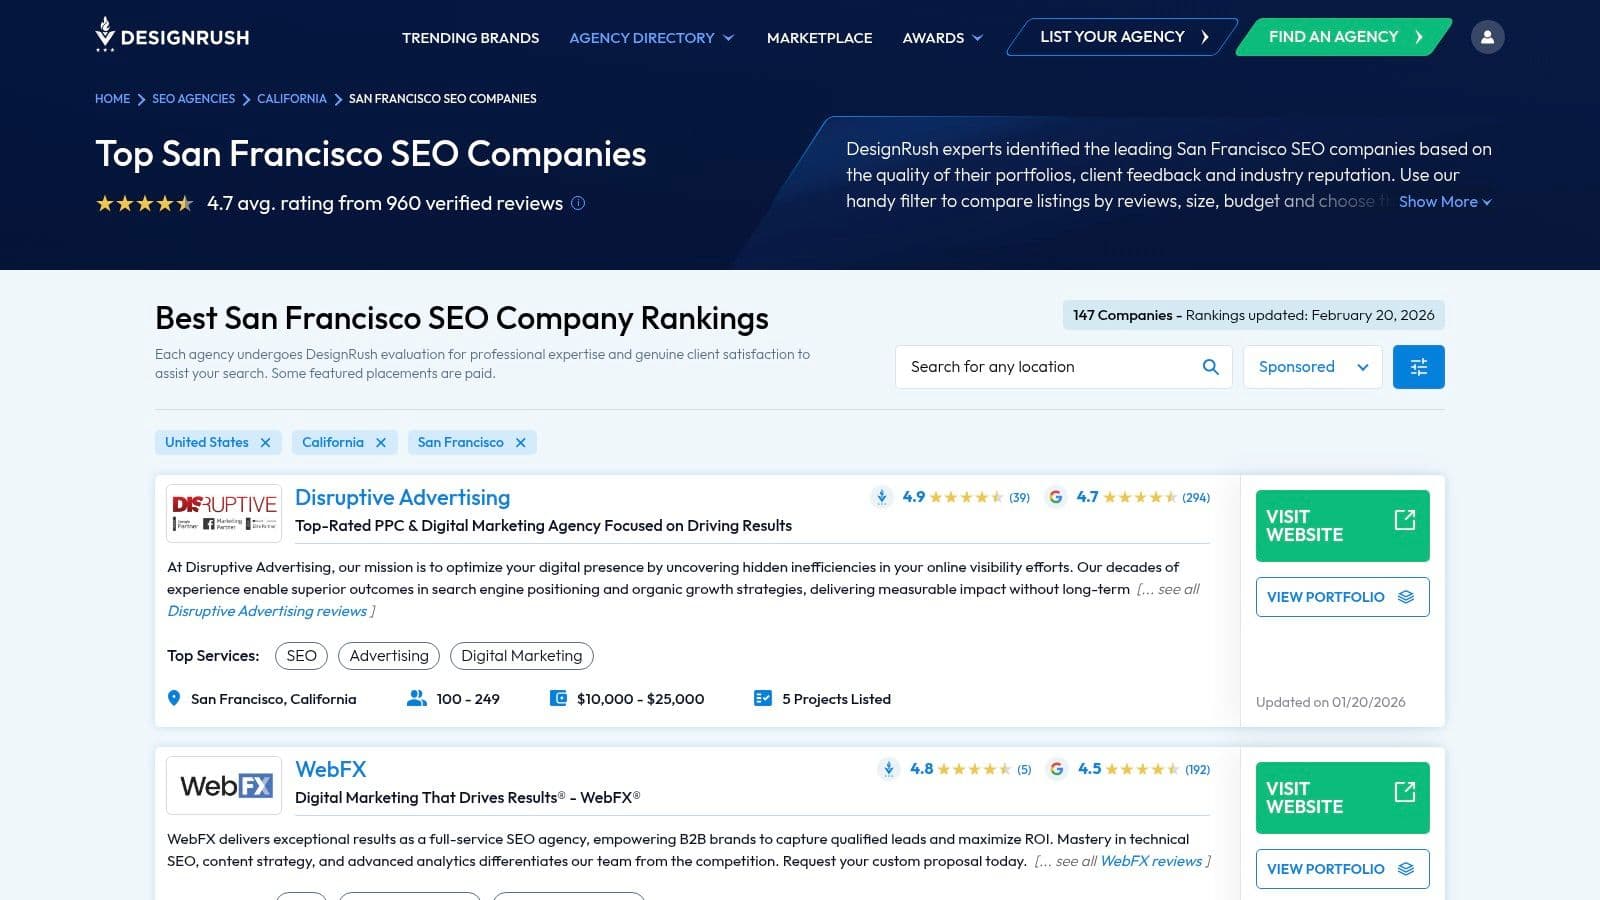Expand the Awards dropdown menu

(942, 38)
